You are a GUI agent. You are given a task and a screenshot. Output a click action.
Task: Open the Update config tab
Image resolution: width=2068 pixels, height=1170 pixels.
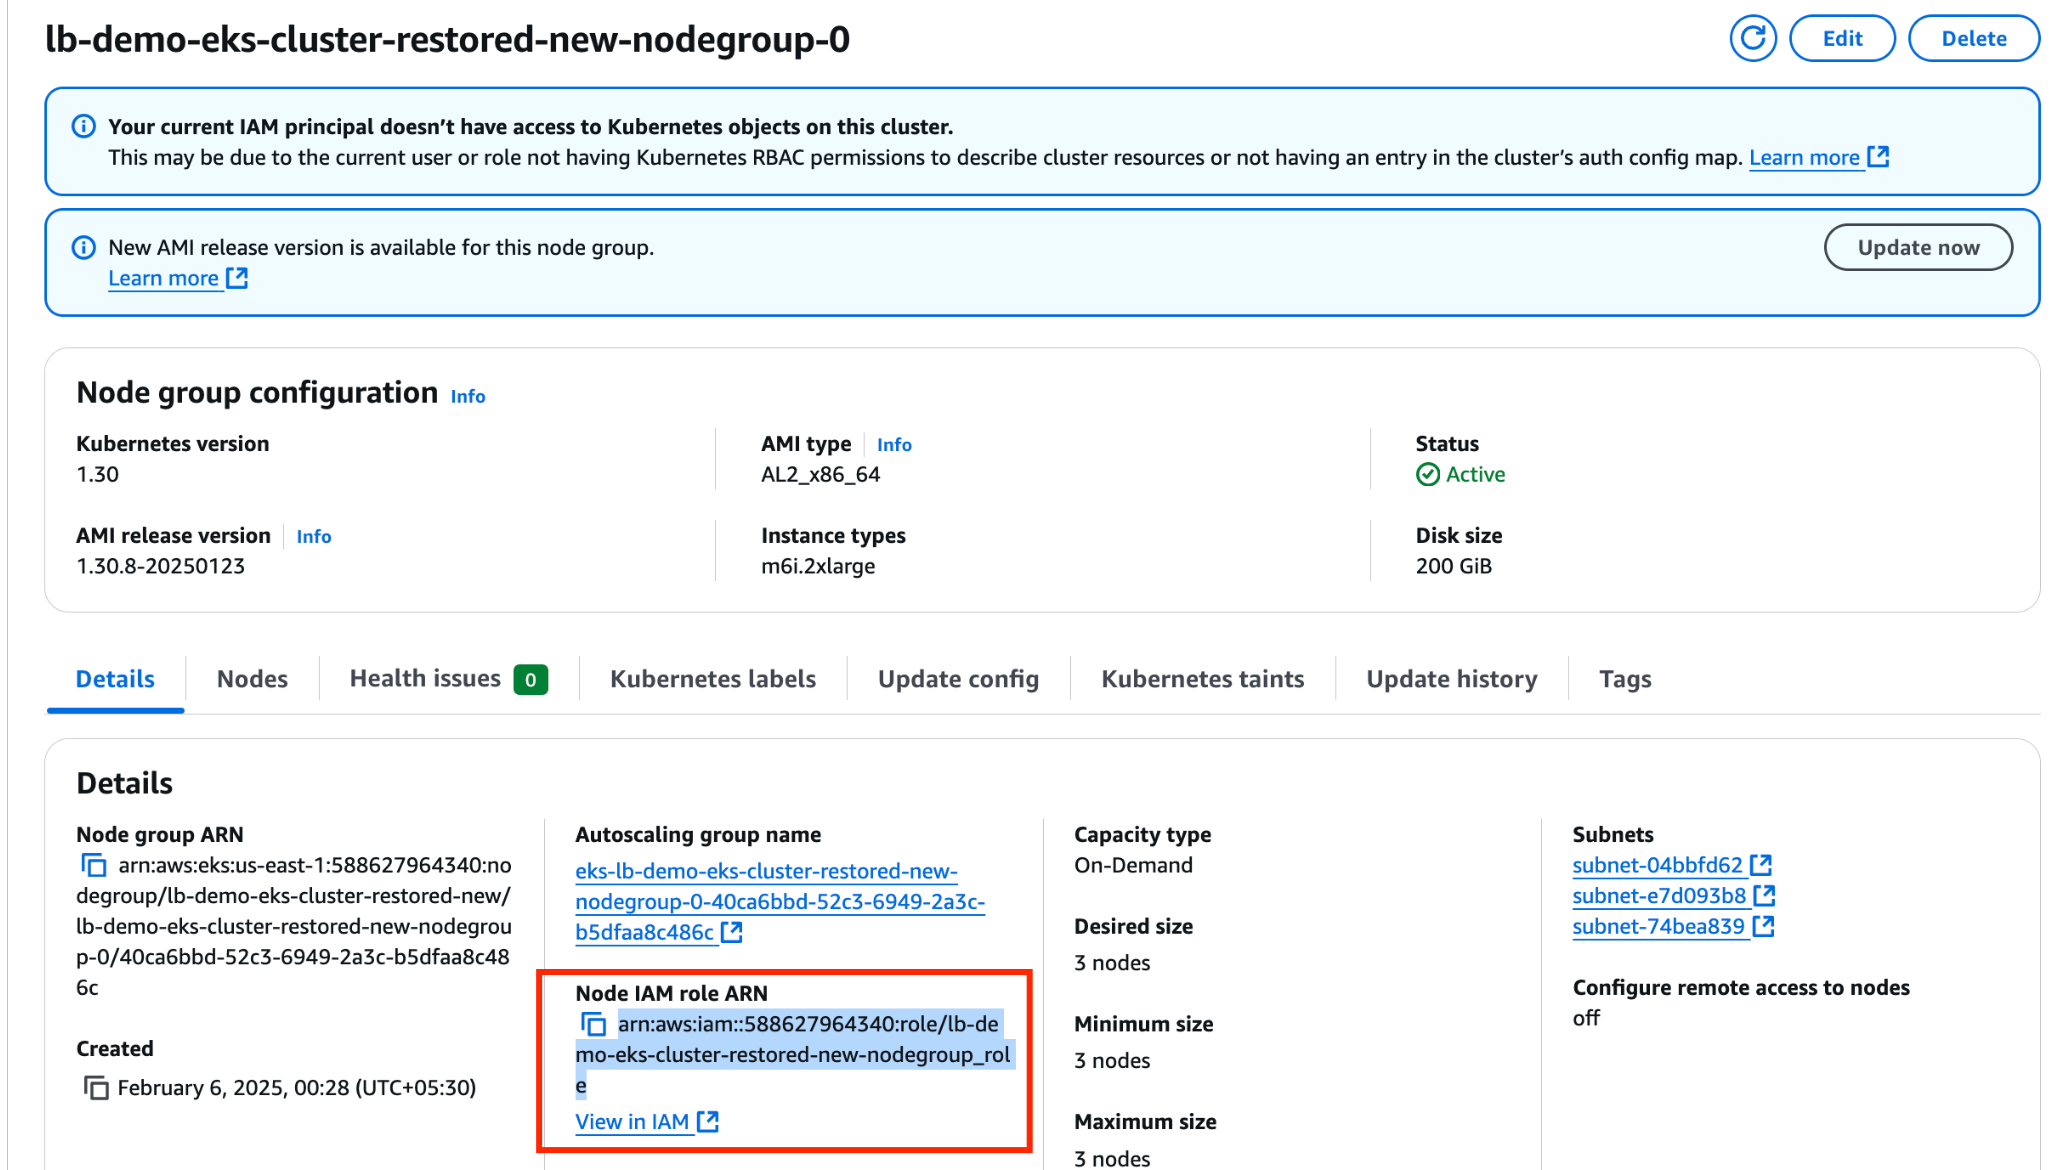[958, 680]
